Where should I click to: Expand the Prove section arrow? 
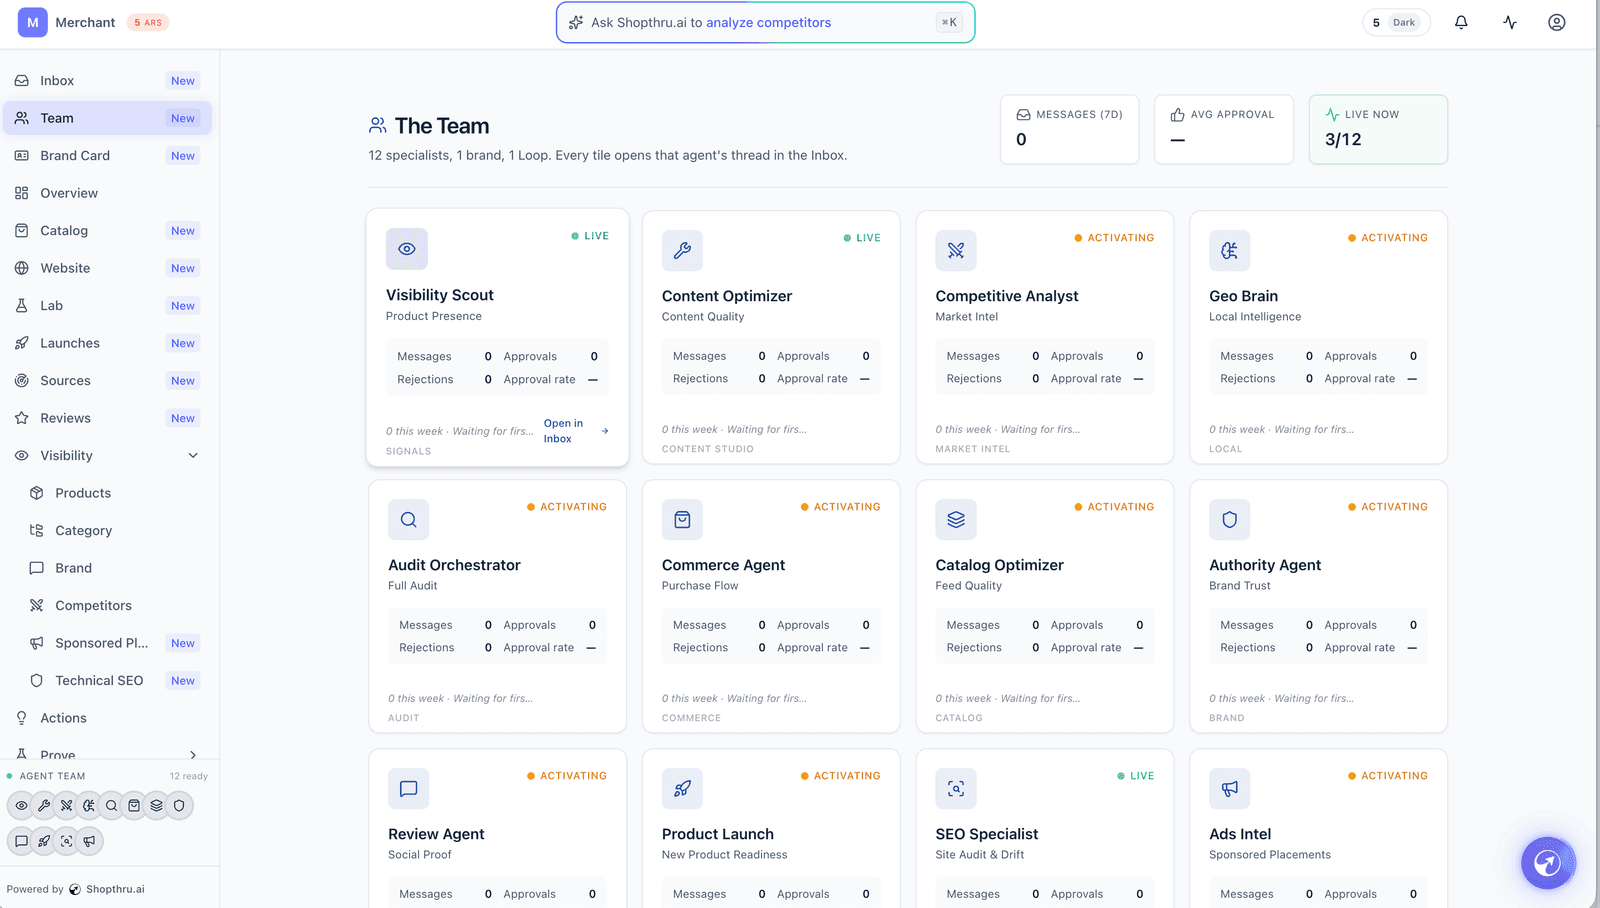click(x=193, y=755)
